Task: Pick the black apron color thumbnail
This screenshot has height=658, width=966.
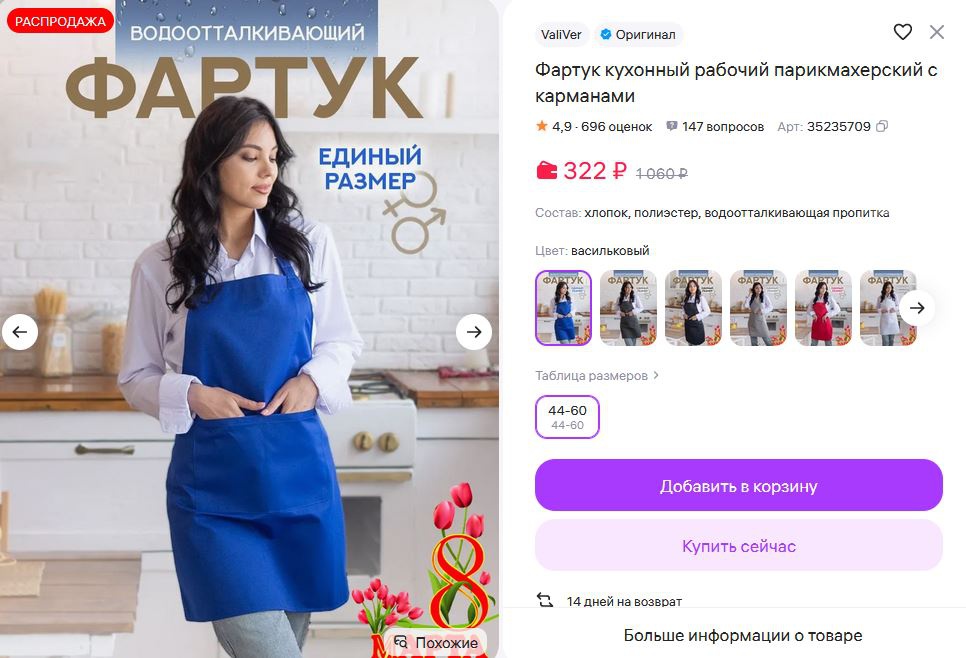Action: pyautogui.click(x=693, y=308)
